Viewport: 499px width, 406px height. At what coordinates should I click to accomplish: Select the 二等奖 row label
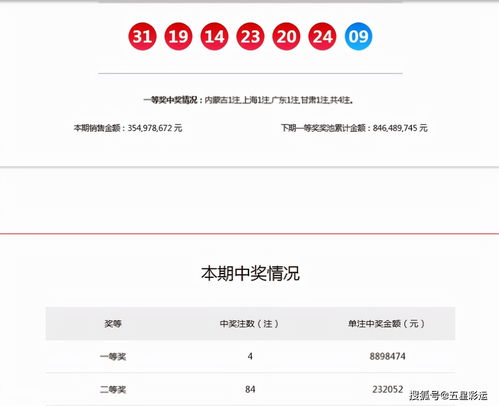(113, 389)
